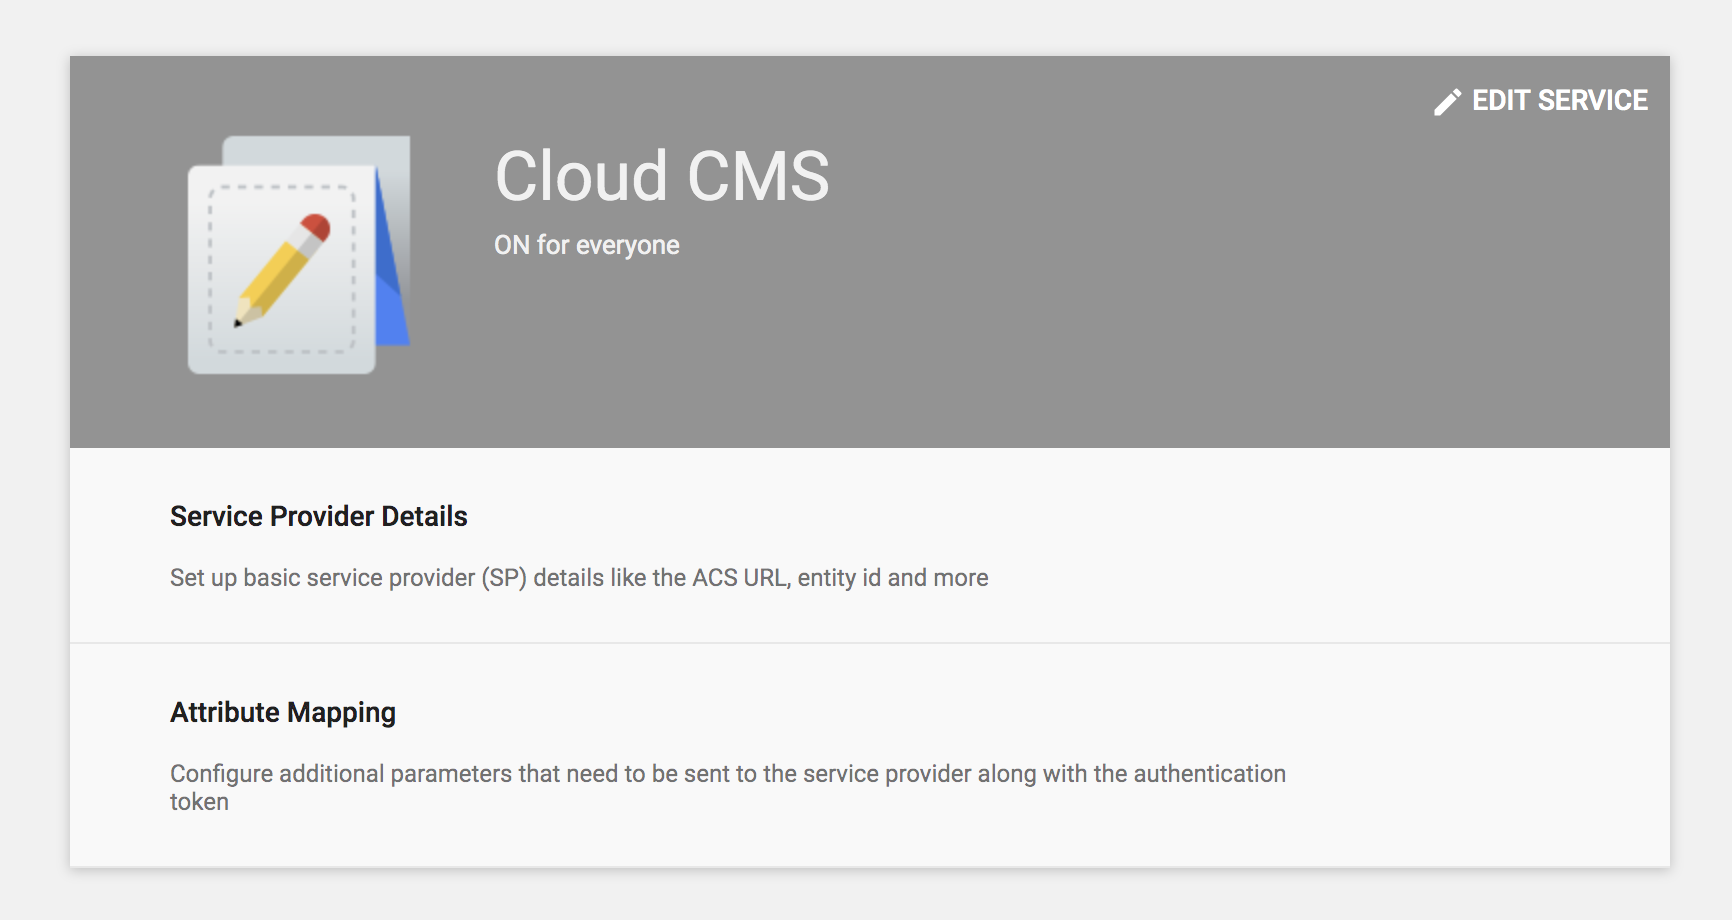Expand the Attribute Mapping heading
The width and height of the screenshot is (1732, 920).
[282, 712]
